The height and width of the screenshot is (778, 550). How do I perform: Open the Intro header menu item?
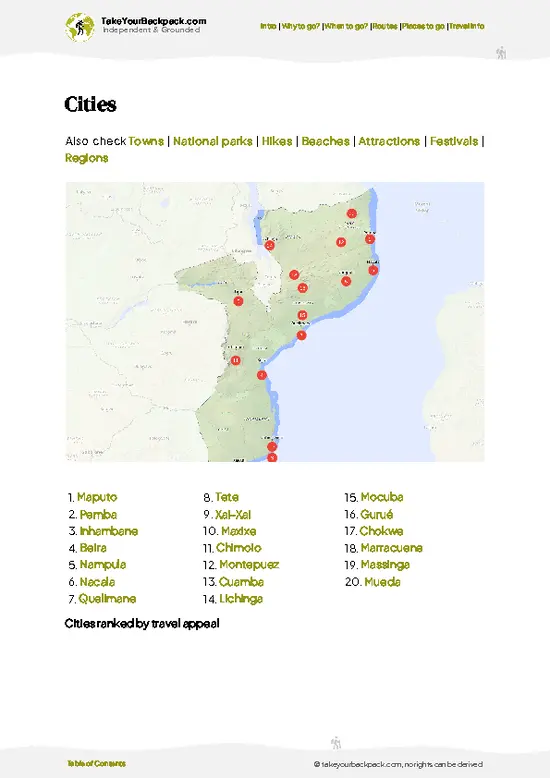coord(268,26)
